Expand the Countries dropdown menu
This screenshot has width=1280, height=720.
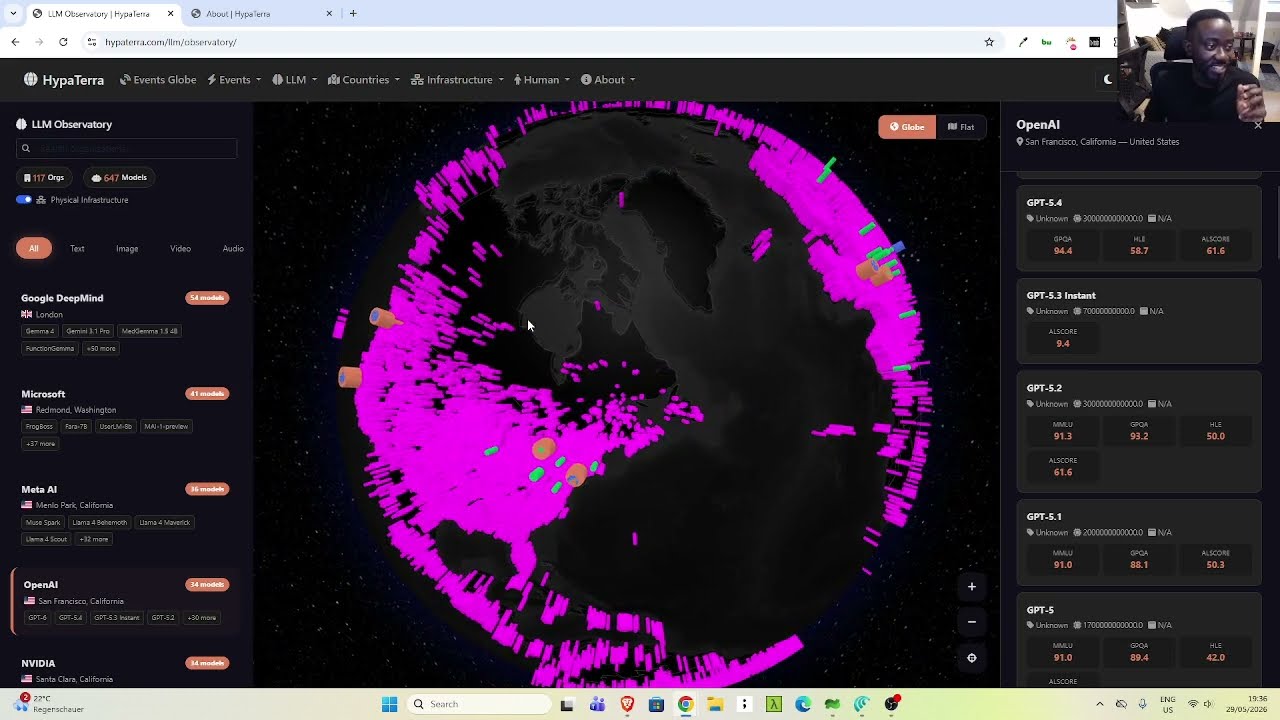point(364,80)
